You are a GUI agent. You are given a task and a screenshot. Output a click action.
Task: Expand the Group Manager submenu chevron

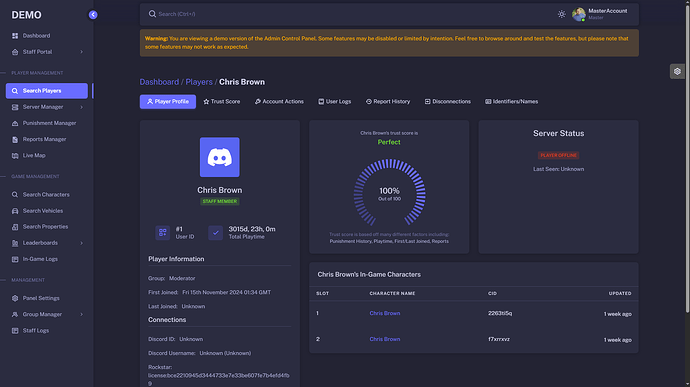[81, 314]
